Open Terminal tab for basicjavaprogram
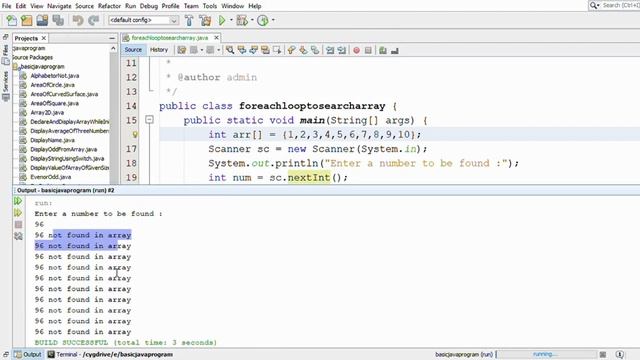The width and height of the screenshot is (640, 360). pos(110,354)
